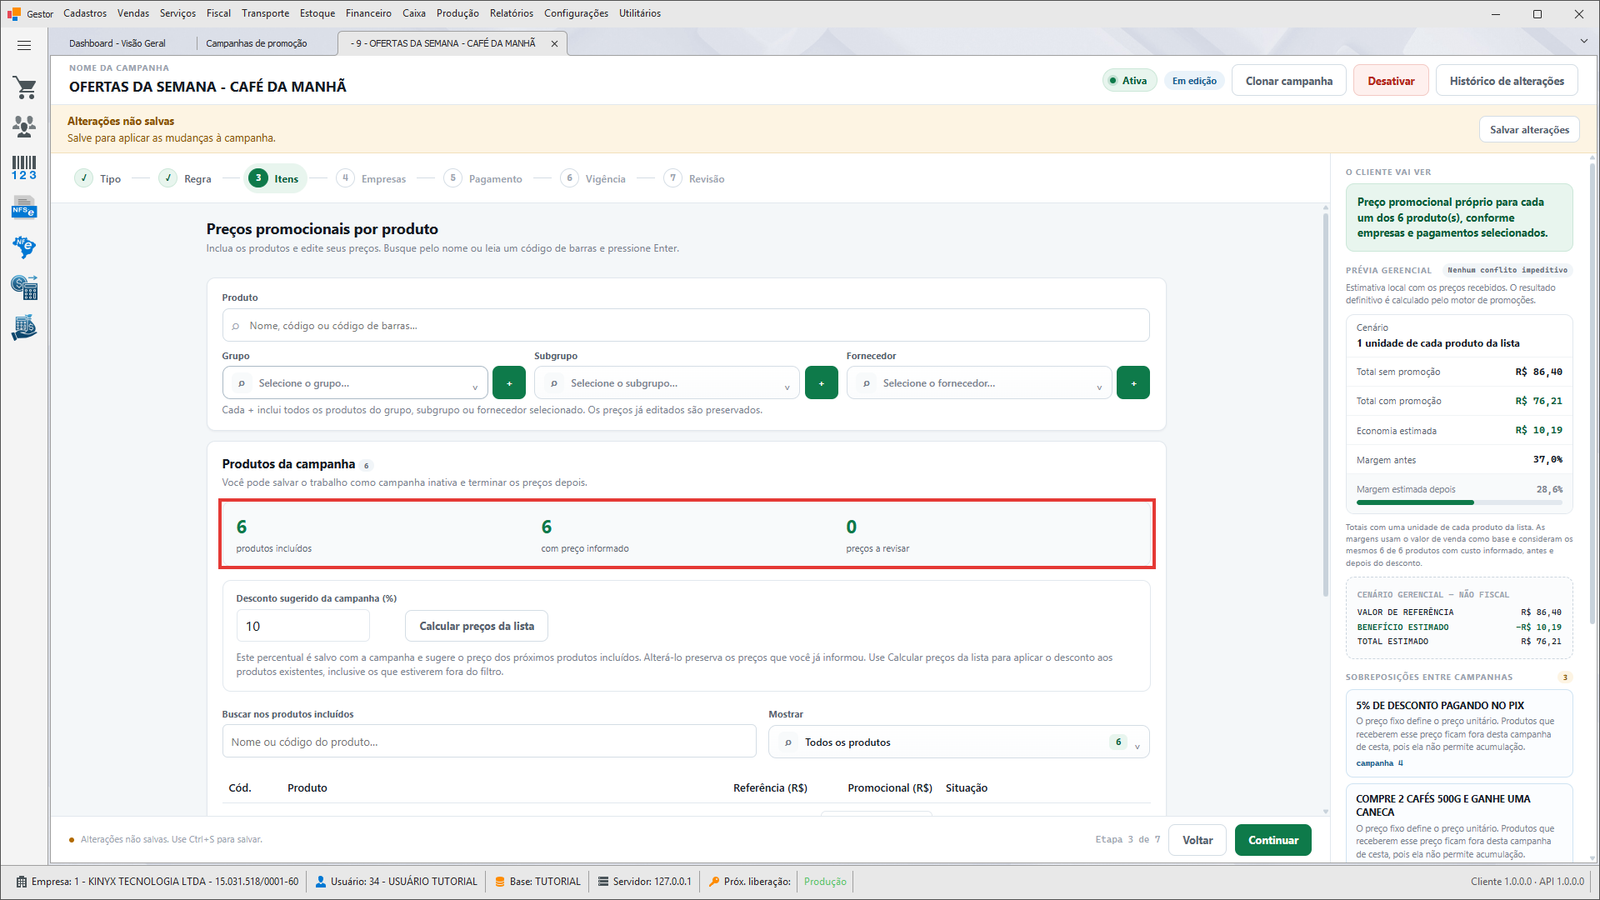Viewport: 1600px width, 900px height.
Task: Open Histórico de alterações
Action: point(1507,81)
